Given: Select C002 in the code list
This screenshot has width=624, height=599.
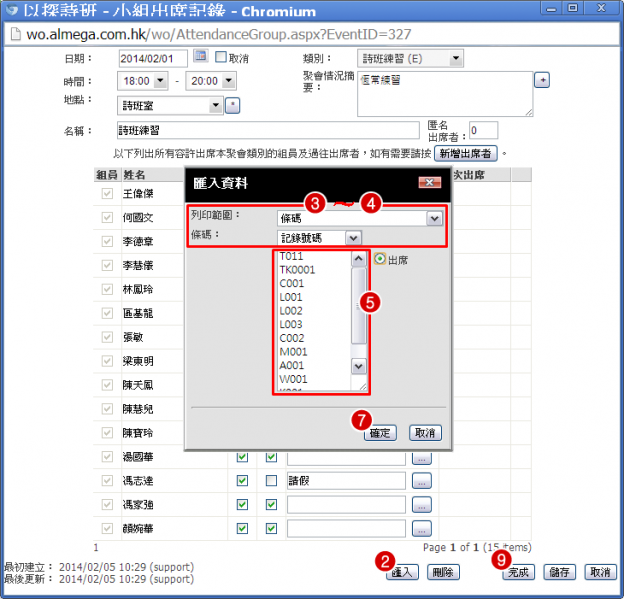Looking at the screenshot, I should pos(292,338).
